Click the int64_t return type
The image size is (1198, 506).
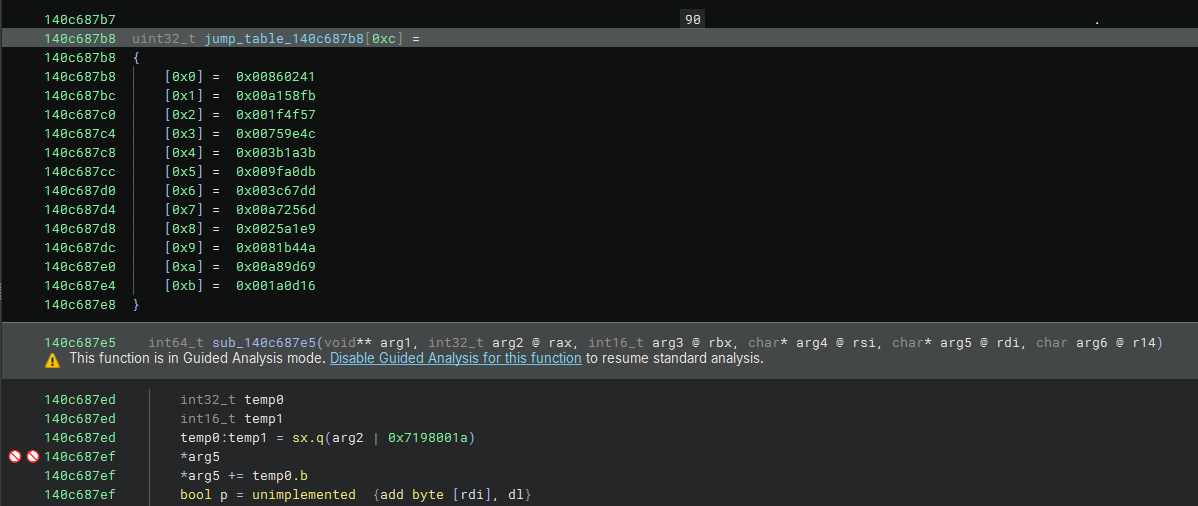[x=176, y=343]
